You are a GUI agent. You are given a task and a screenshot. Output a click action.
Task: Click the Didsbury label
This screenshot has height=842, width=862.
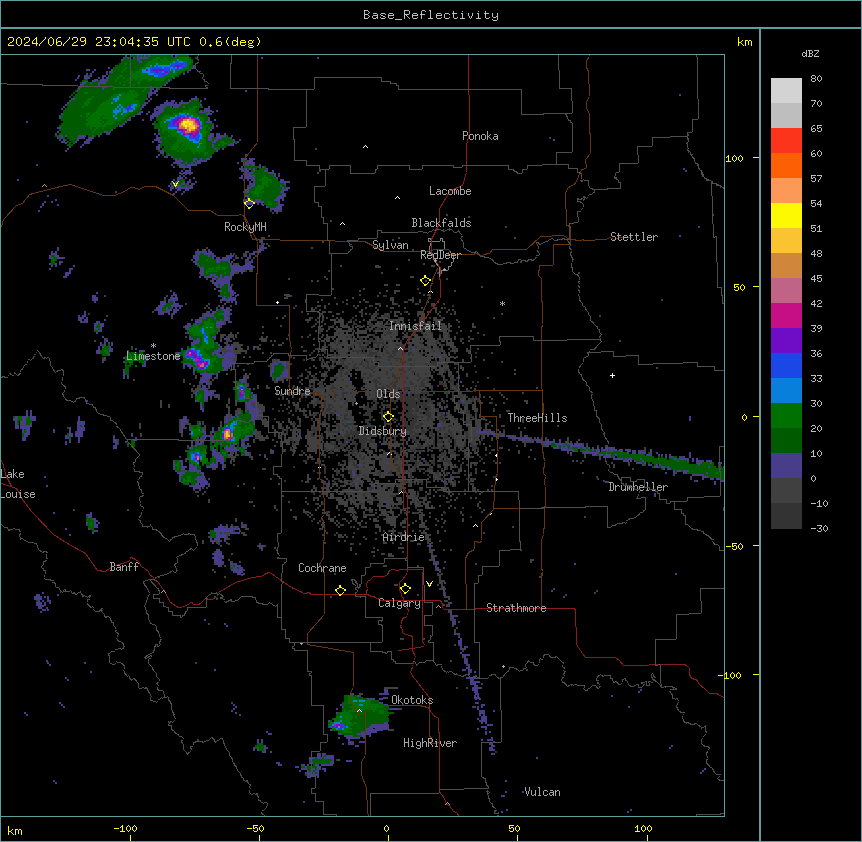pyautogui.click(x=382, y=431)
